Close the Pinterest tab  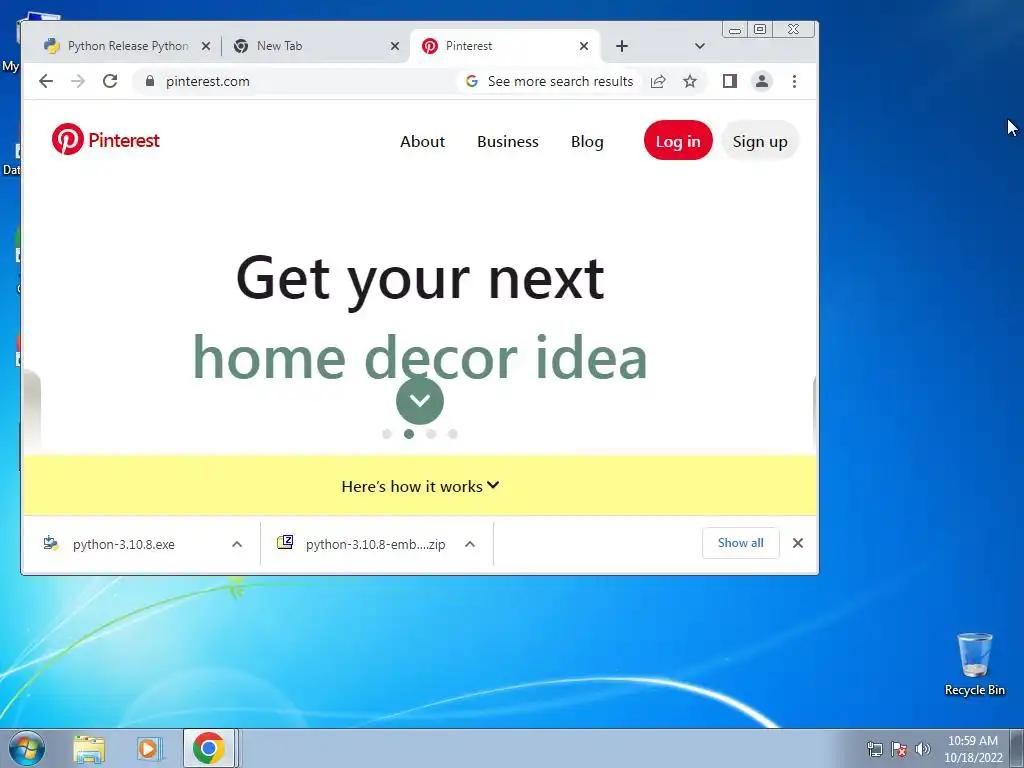click(584, 46)
